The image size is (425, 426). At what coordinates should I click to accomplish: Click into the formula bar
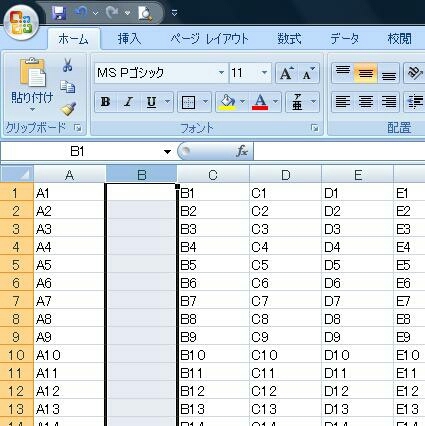[339, 152]
